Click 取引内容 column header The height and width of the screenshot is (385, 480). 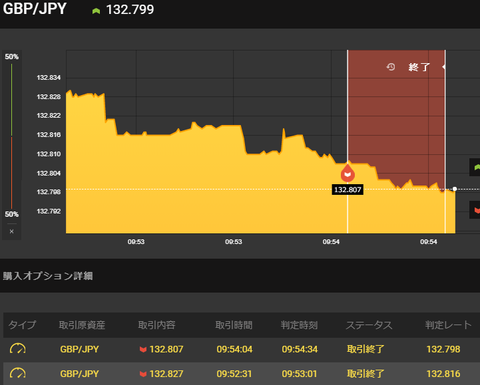click(x=157, y=325)
